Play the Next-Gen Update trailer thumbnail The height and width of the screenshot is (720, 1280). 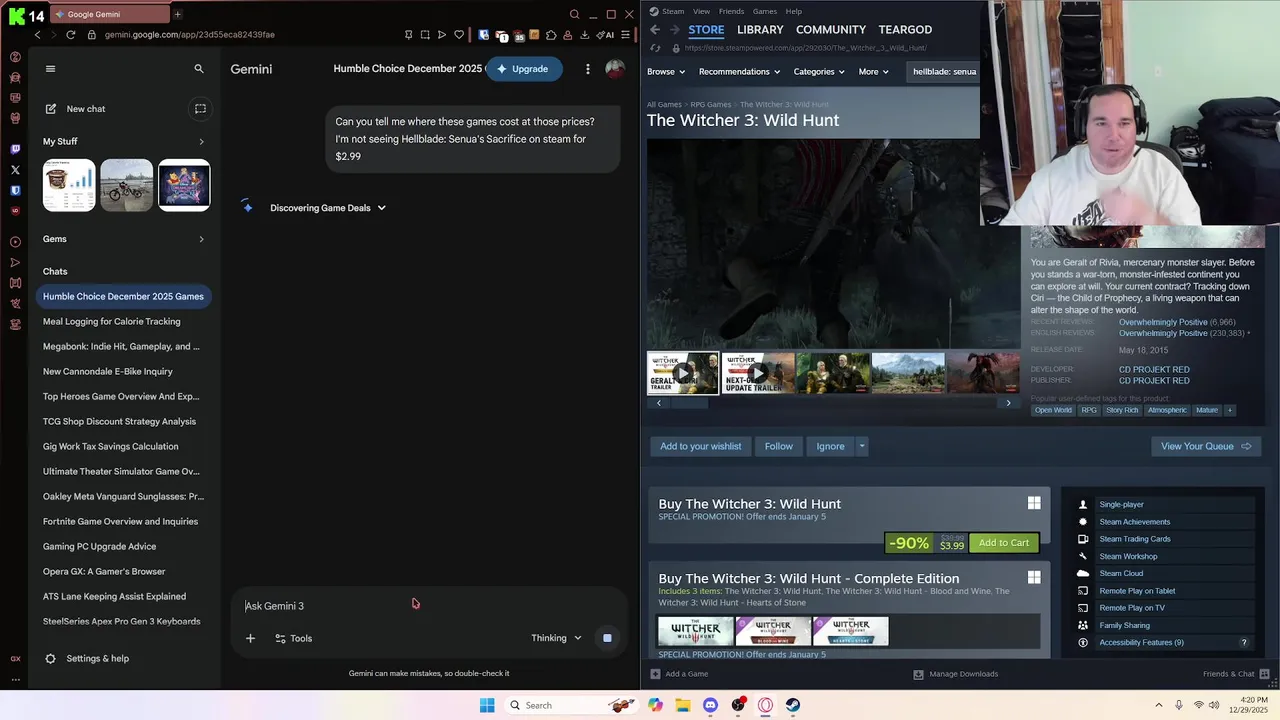click(x=758, y=373)
